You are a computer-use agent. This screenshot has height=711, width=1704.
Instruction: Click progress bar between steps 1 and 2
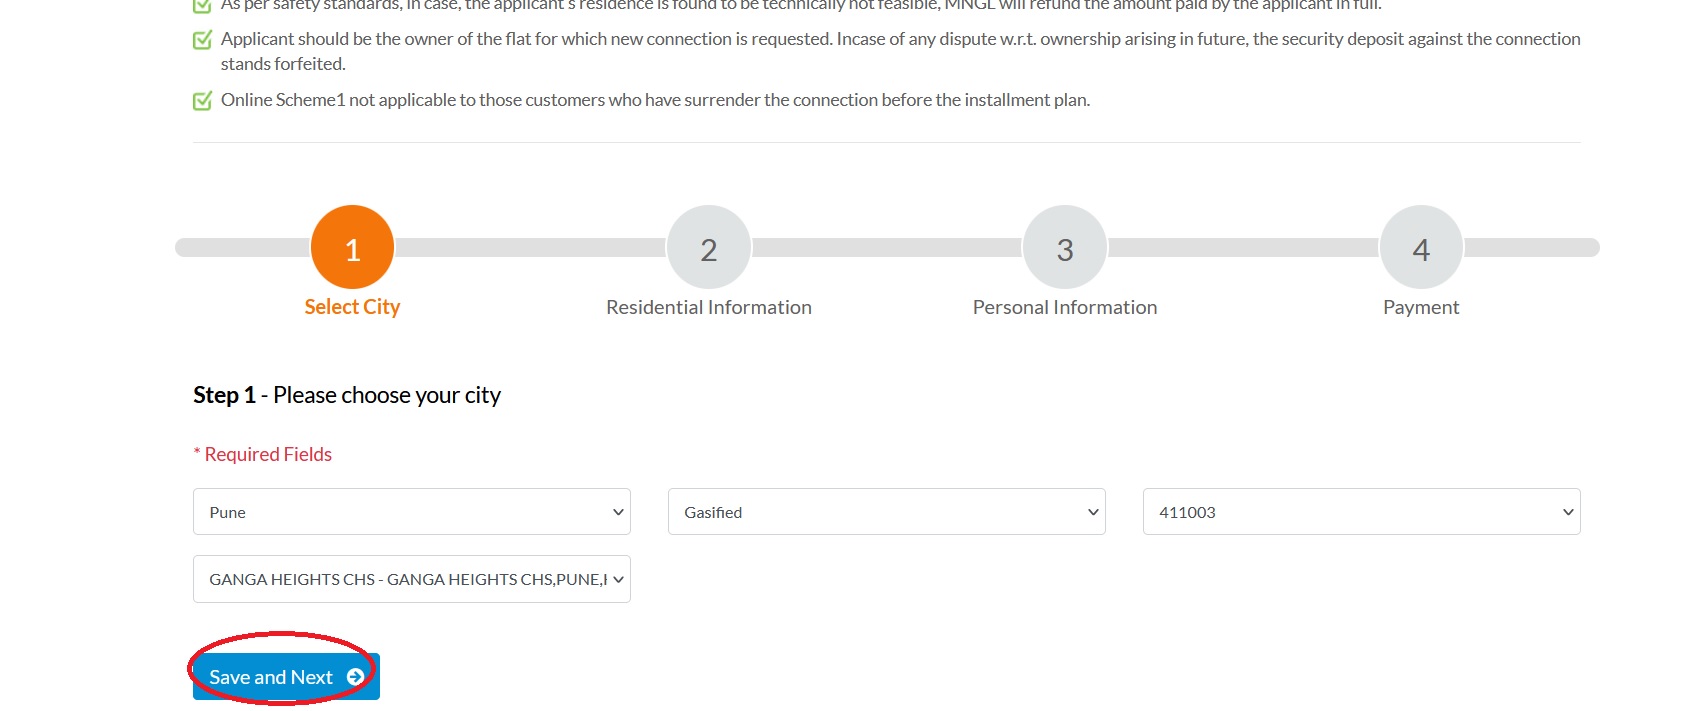(x=530, y=248)
